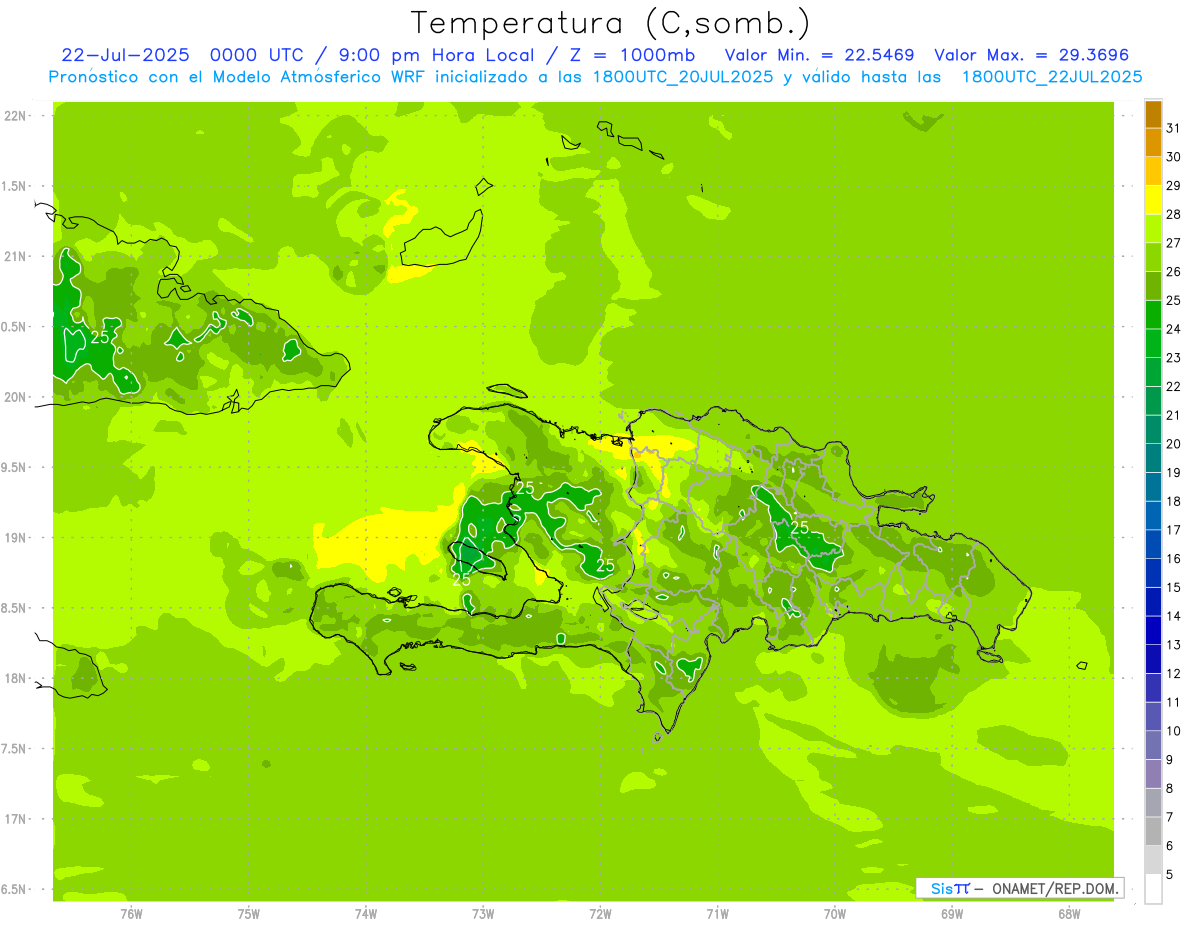Click legend value '20'
The height and width of the screenshot is (927, 1200).
point(1174,444)
